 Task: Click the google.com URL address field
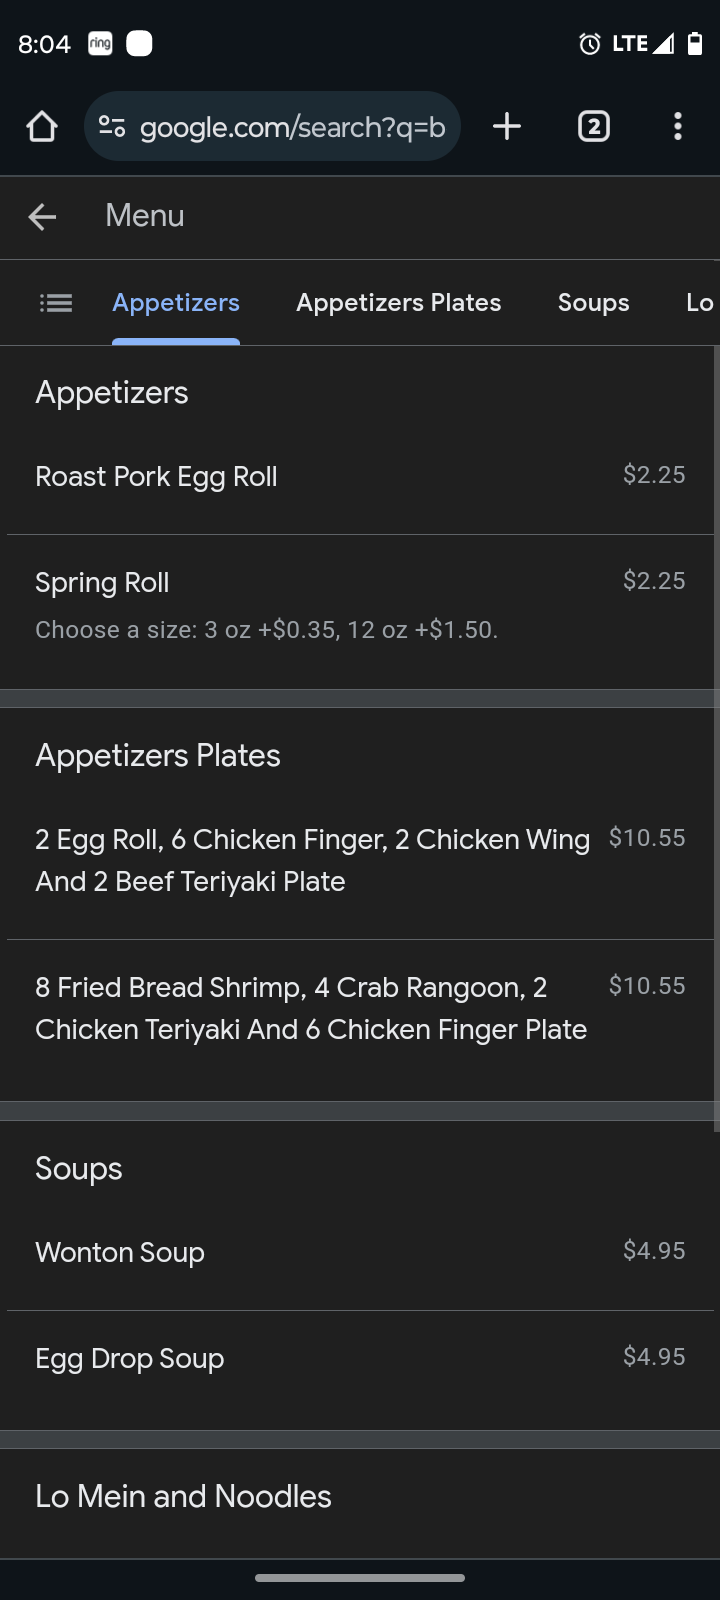click(x=292, y=127)
